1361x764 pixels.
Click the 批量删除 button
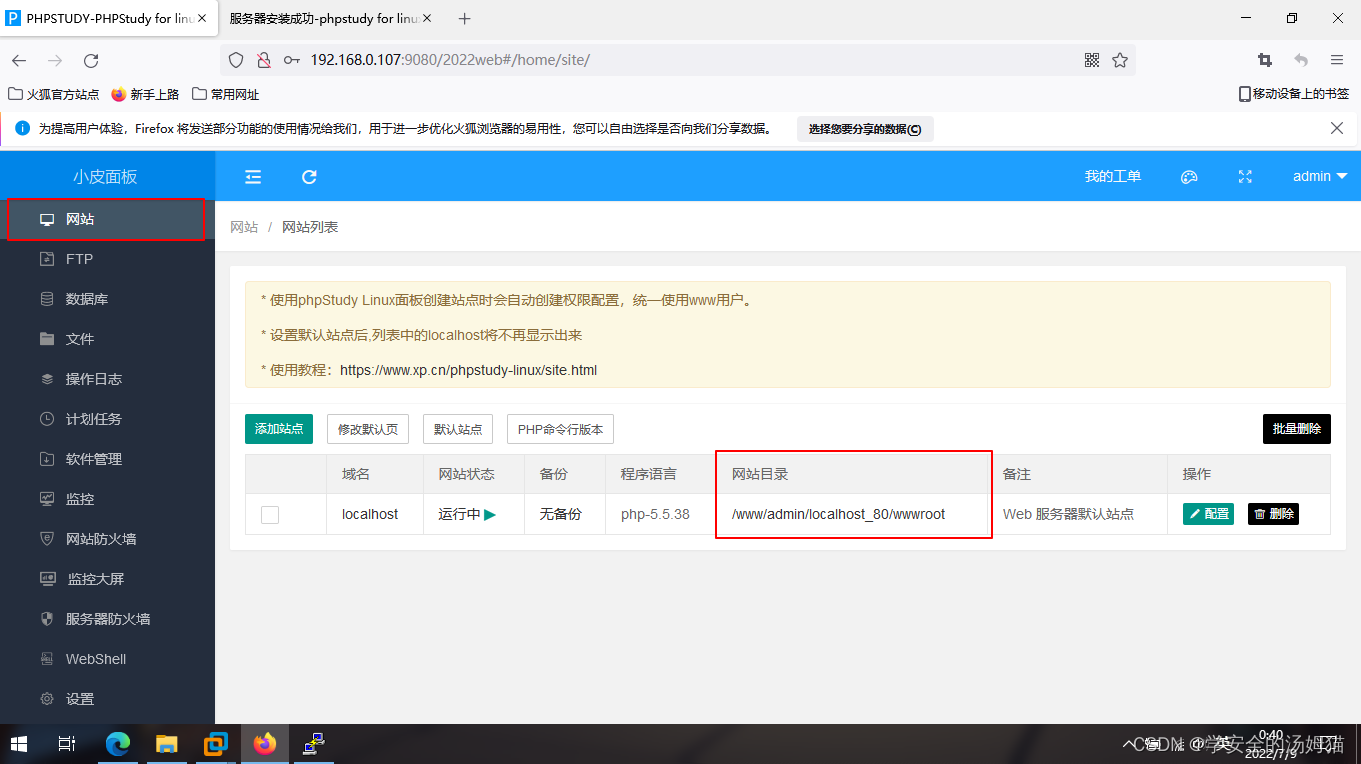tap(1297, 429)
